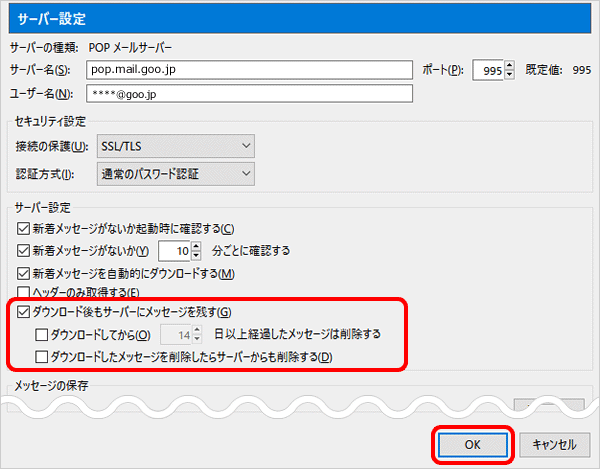Click the キャンセル button
Screen dimensions: 600x469
pos(554,444)
